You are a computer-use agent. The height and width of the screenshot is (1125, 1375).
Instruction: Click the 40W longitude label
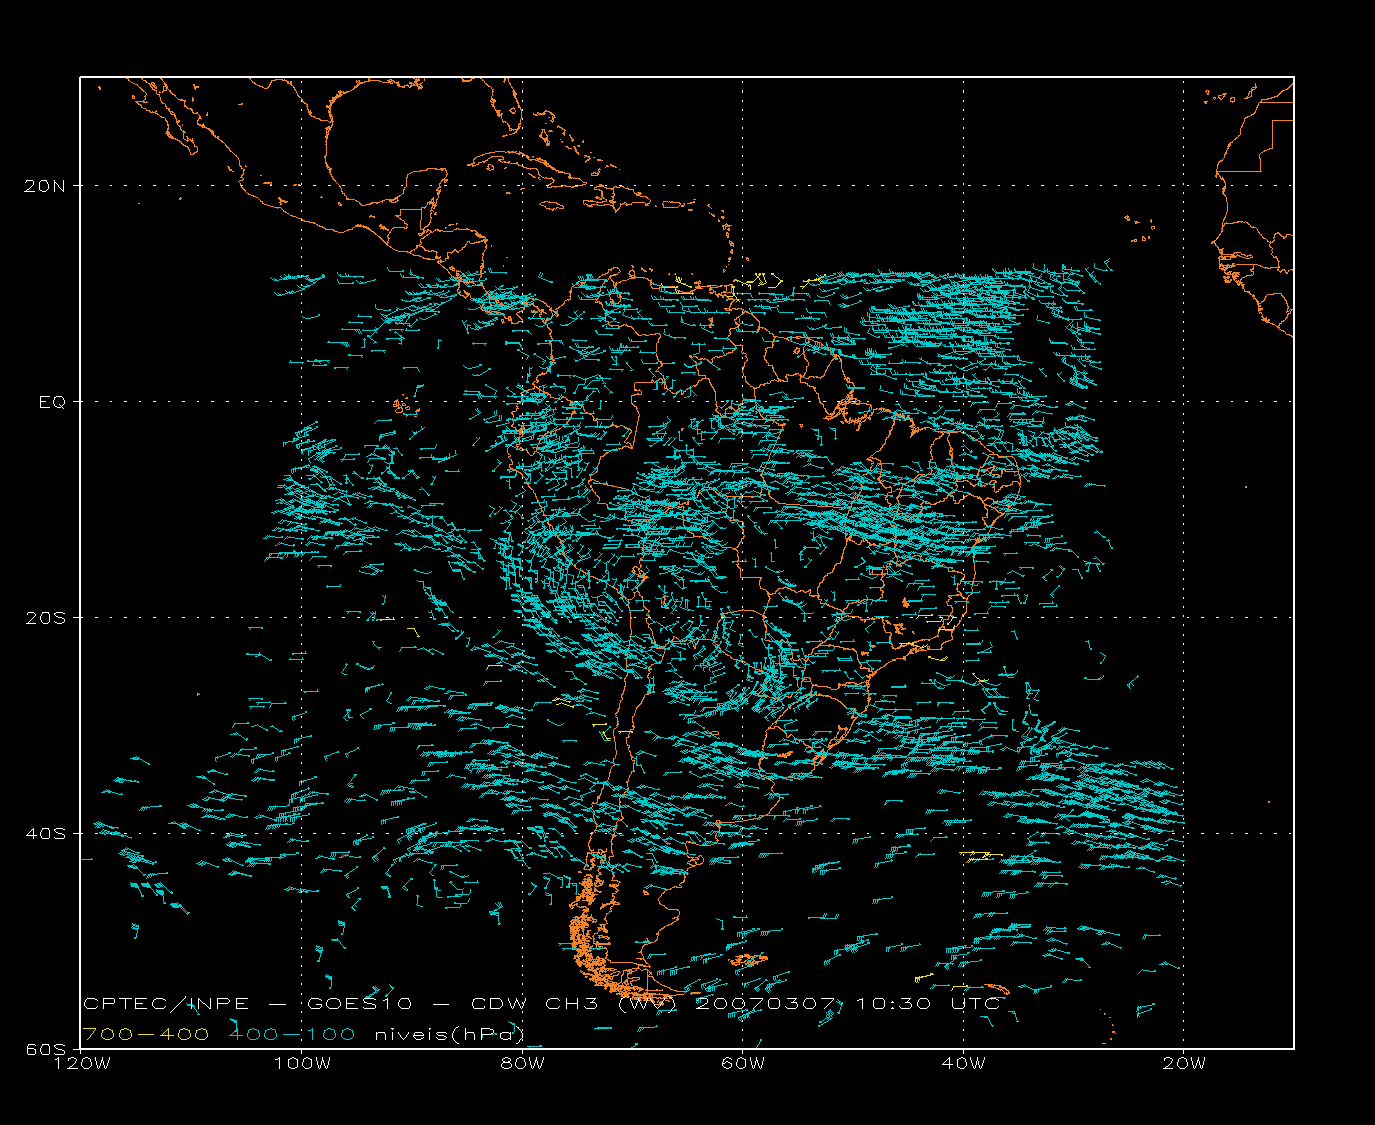[963, 1063]
